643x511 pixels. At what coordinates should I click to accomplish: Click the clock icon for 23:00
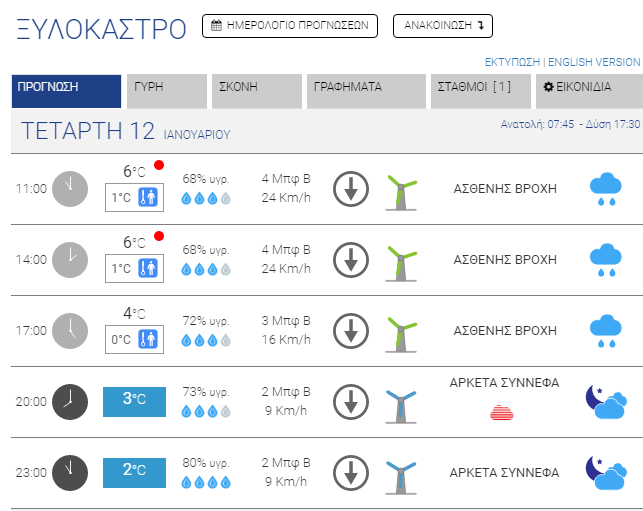70,472
